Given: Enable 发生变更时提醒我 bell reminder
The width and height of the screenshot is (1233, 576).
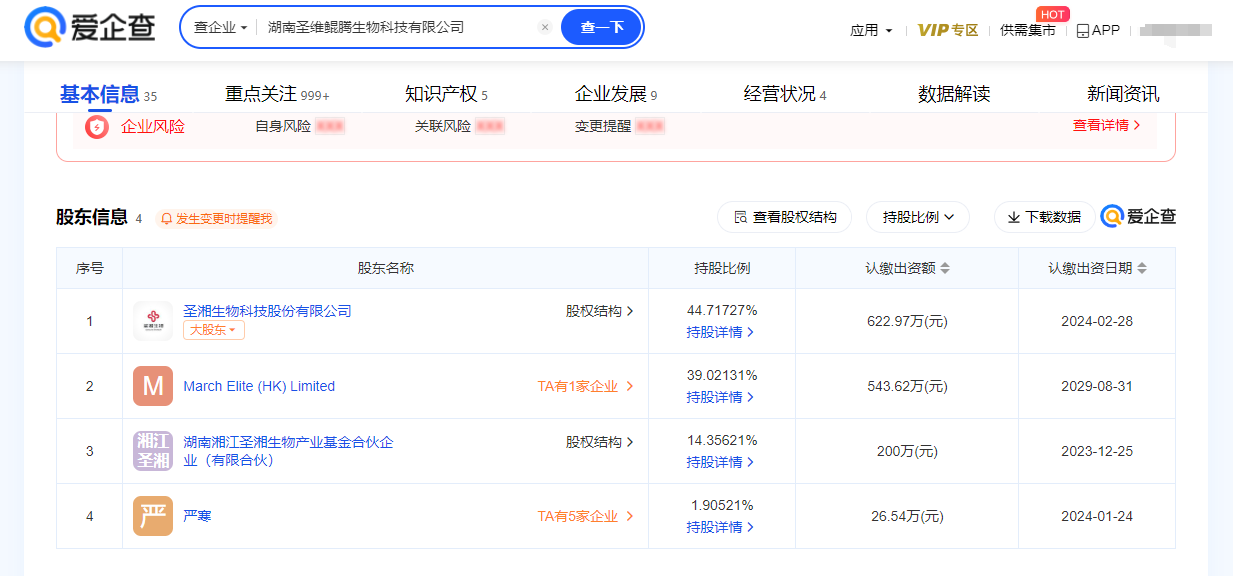Looking at the screenshot, I should click(216, 218).
